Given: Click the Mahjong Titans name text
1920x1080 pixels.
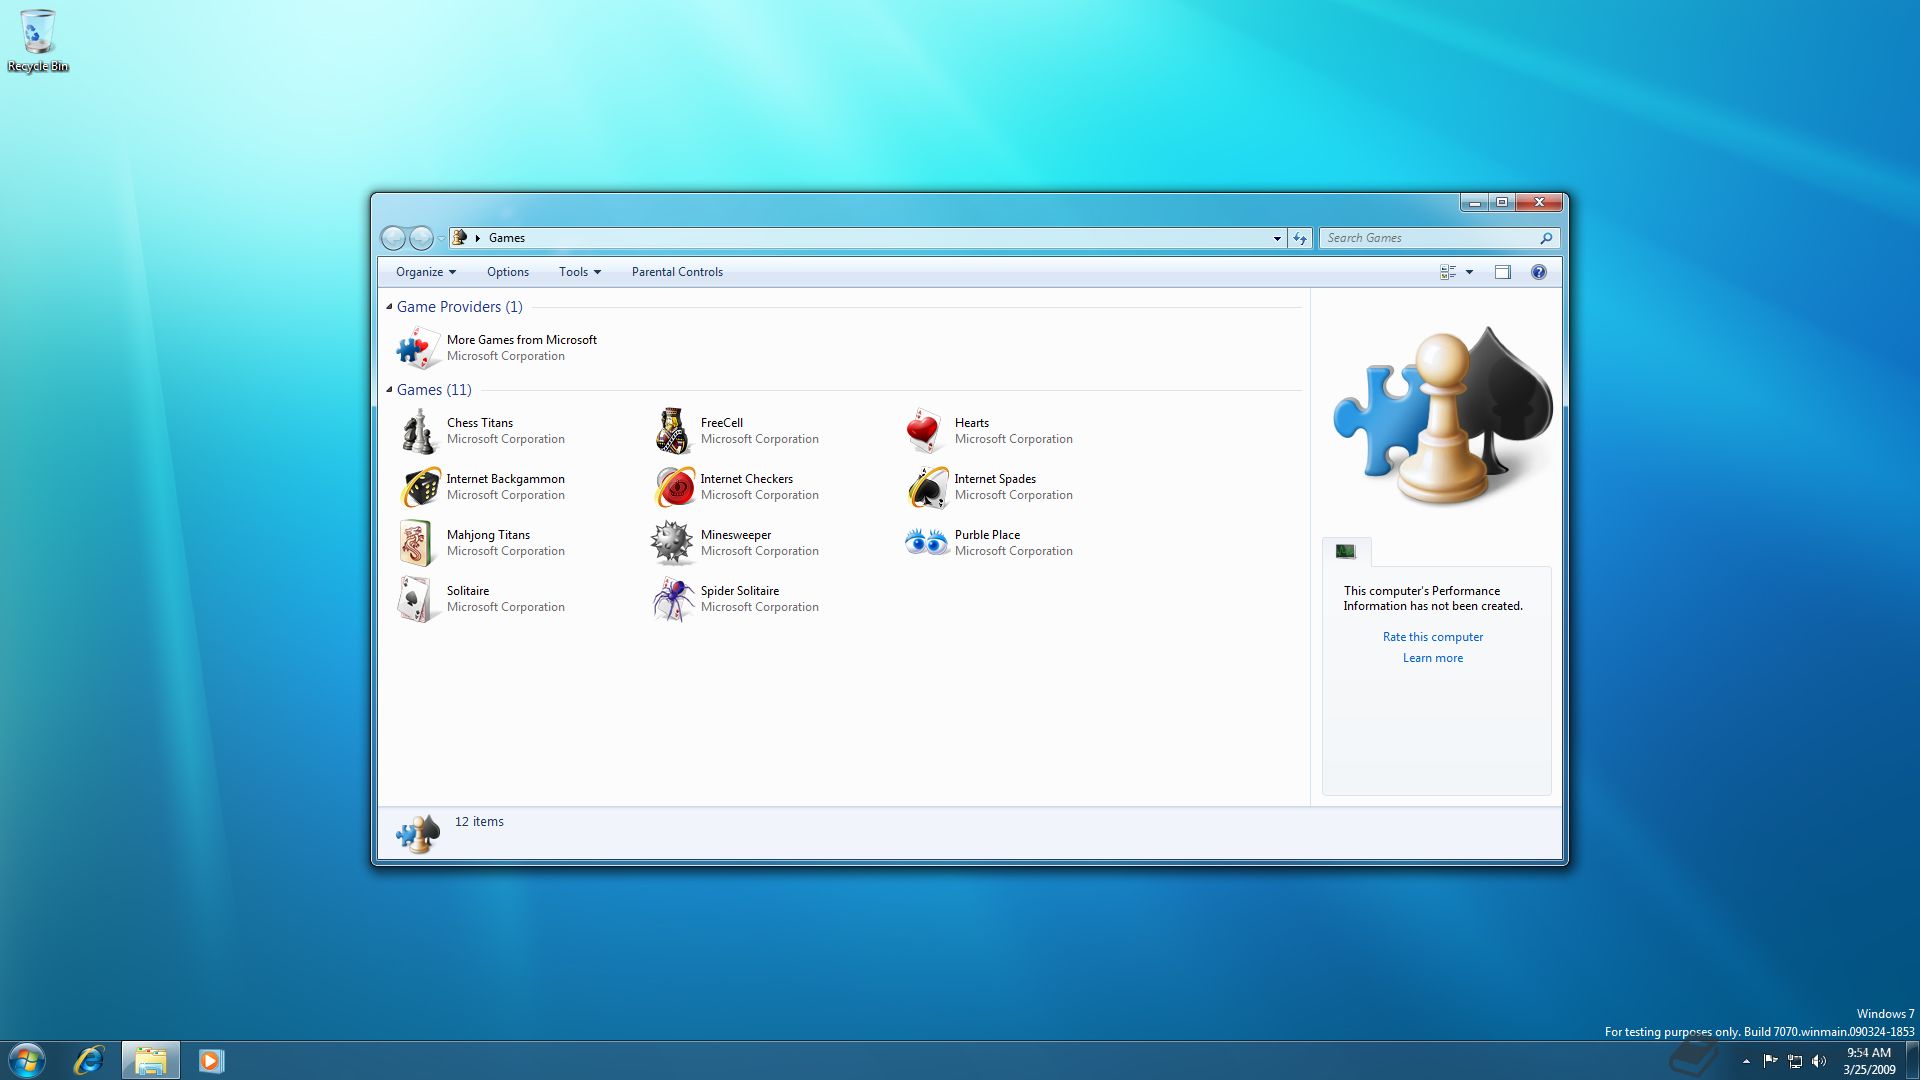Looking at the screenshot, I should [488, 535].
